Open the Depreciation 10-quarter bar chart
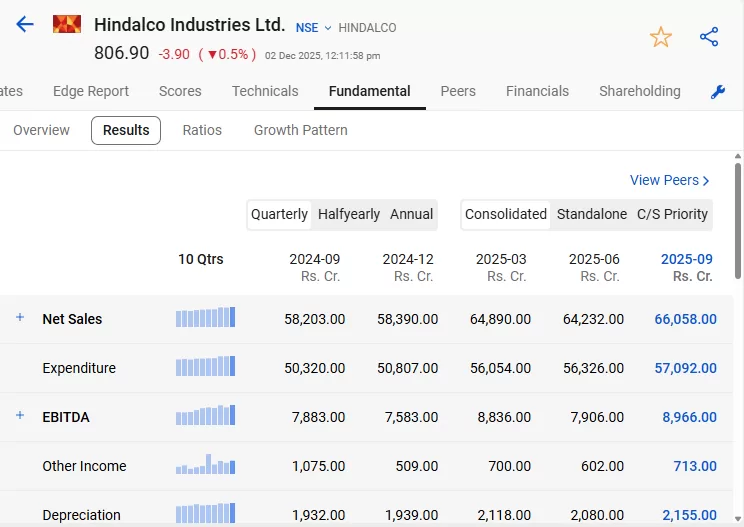This screenshot has width=744, height=527. coord(205,513)
